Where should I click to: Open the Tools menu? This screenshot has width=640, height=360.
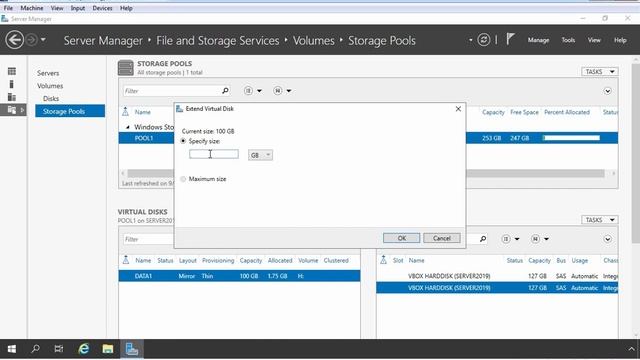(x=568, y=40)
